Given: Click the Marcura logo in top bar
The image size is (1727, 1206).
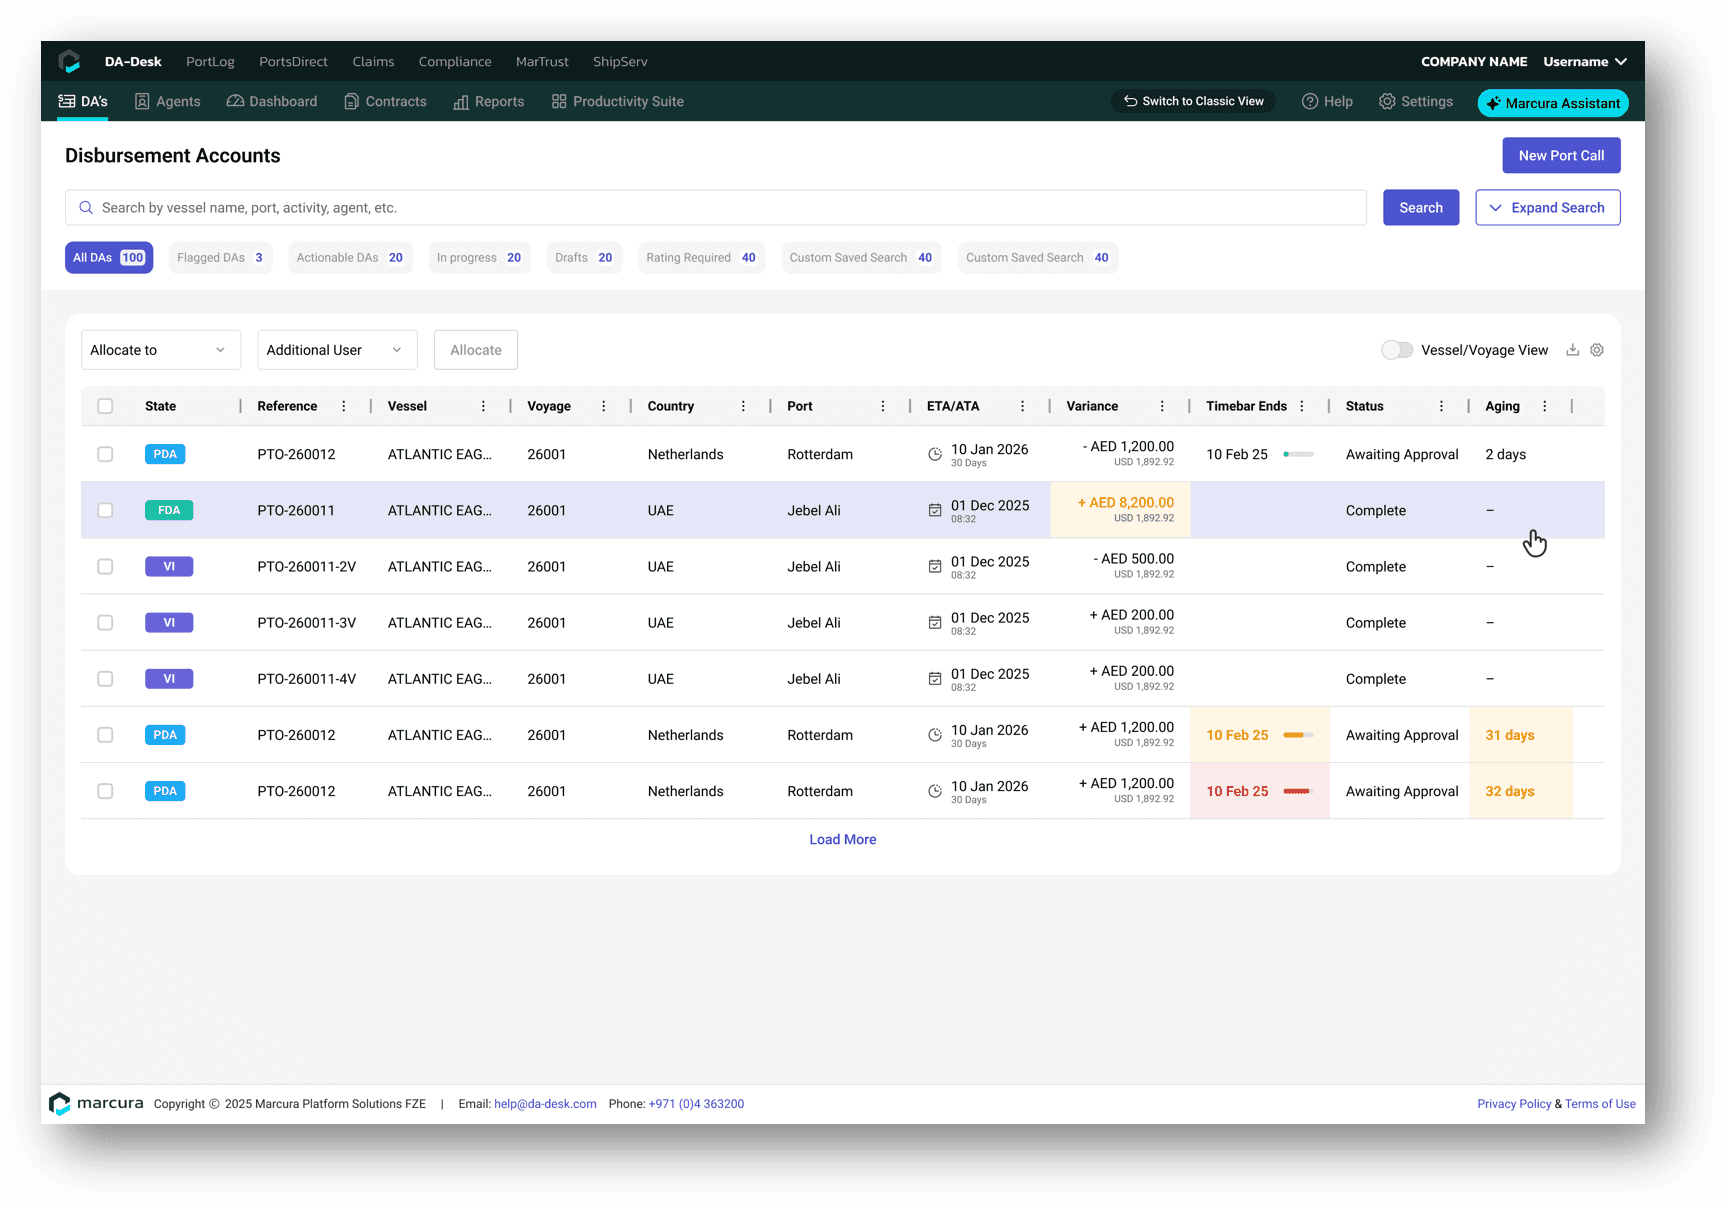Looking at the screenshot, I should pyautogui.click(x=69, y=61).
